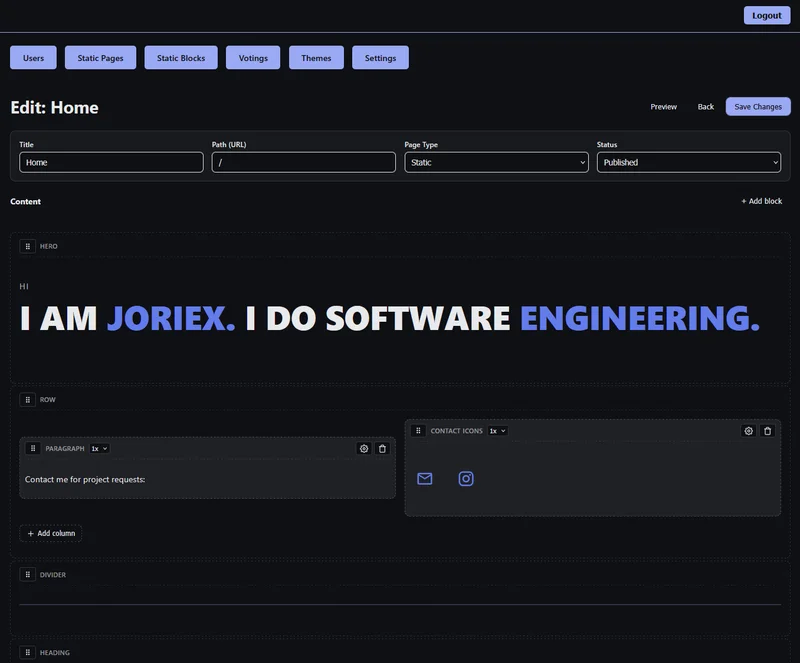The width and height of the screenshot is (800, 663).
Task: Grab the Paragraph block drag handle
Action: (33, 448)
